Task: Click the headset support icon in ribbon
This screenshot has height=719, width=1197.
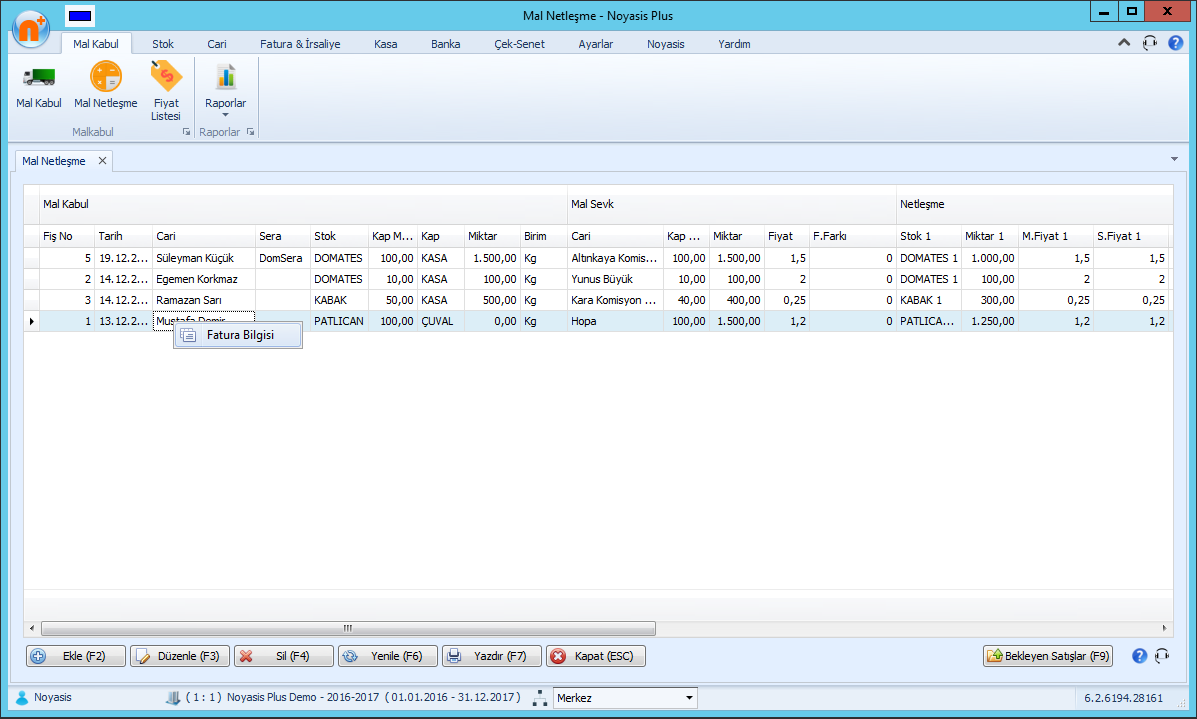Action: 1150,43
